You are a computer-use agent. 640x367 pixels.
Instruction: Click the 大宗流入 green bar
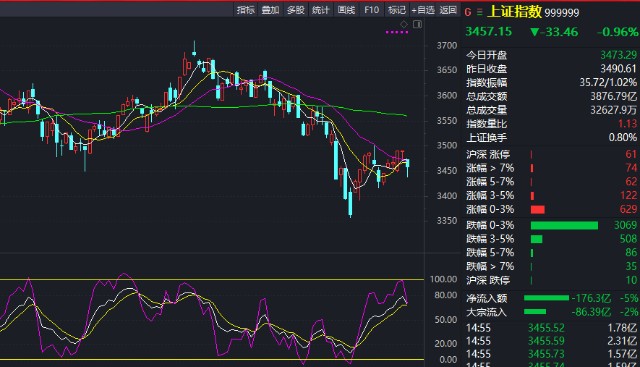click(535, 312)
